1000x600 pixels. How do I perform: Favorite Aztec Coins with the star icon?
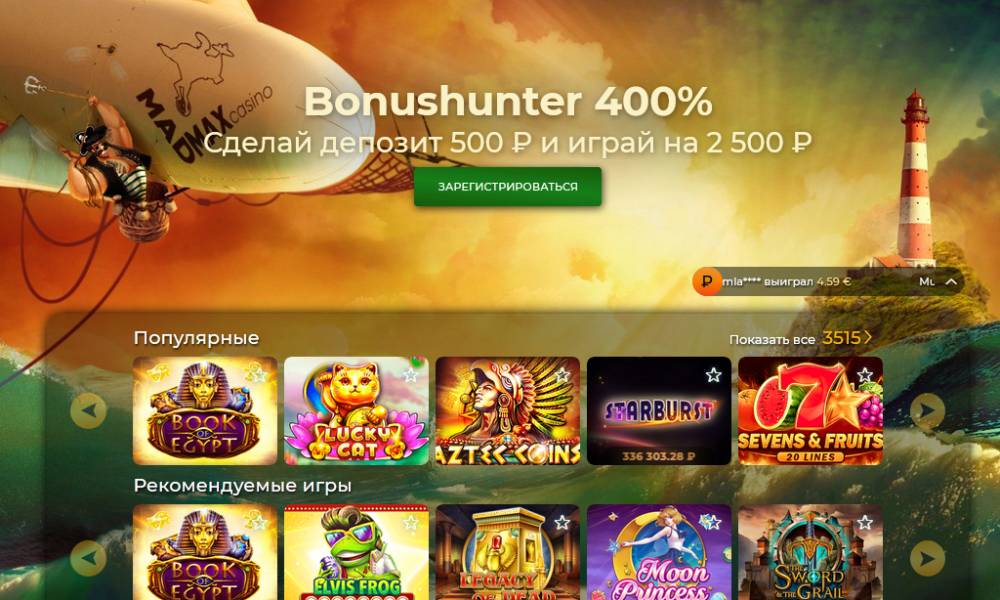[562, 375]
